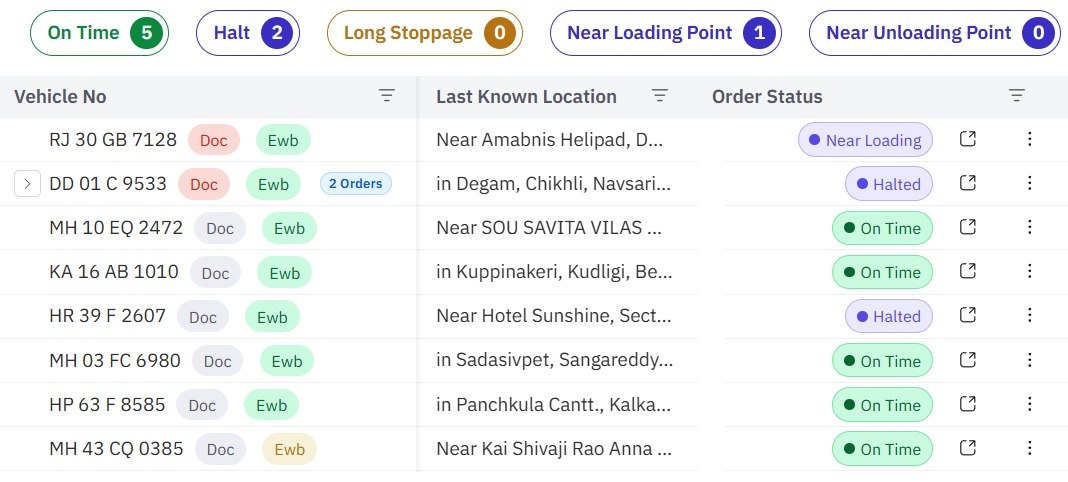The width and height of the screenshot is (1068, 482).
Task: Click the Doc badge for HP 63 F 8585
Action: coord(202,405)
